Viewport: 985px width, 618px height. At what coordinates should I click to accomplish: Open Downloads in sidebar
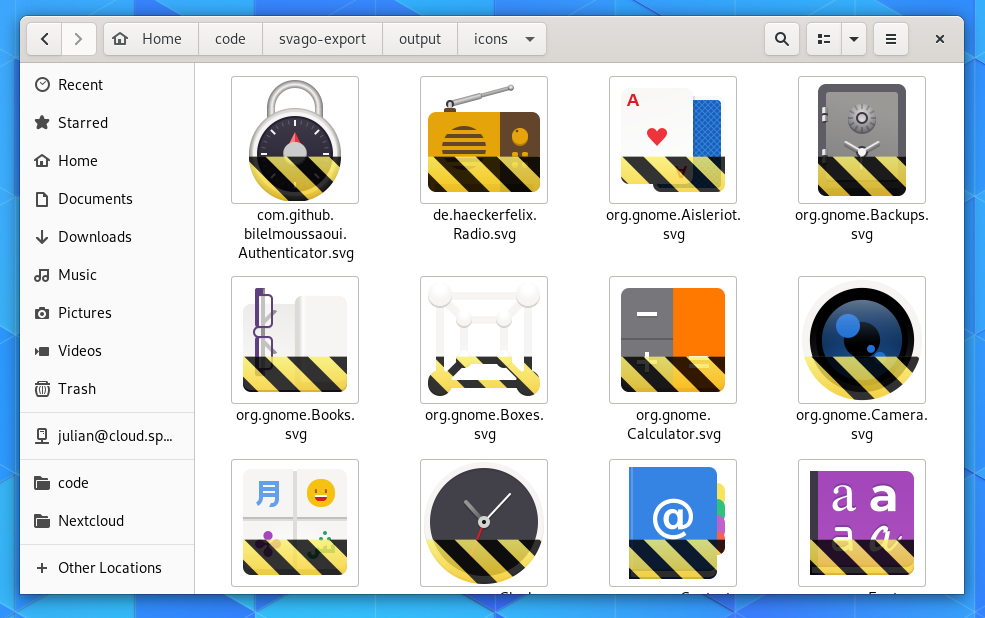[x=107, y=237]
